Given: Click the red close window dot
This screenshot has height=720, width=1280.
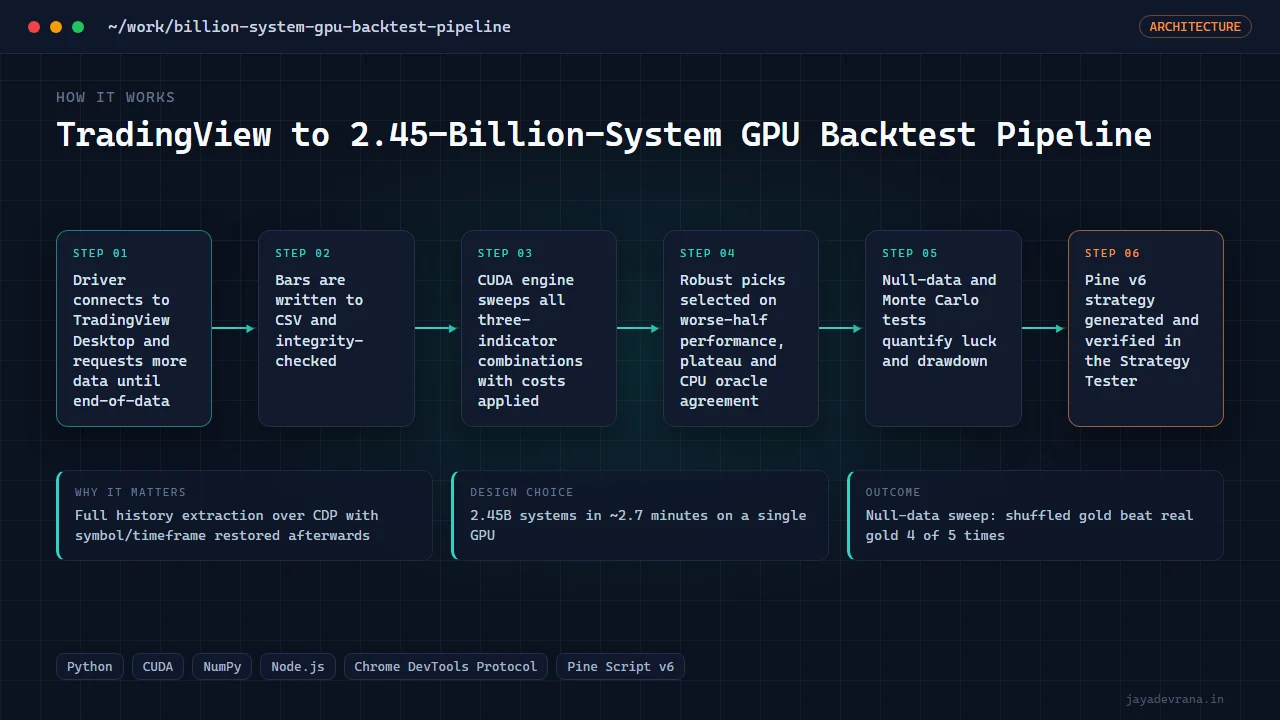Looking at the screenshot, I should point(34,27).
